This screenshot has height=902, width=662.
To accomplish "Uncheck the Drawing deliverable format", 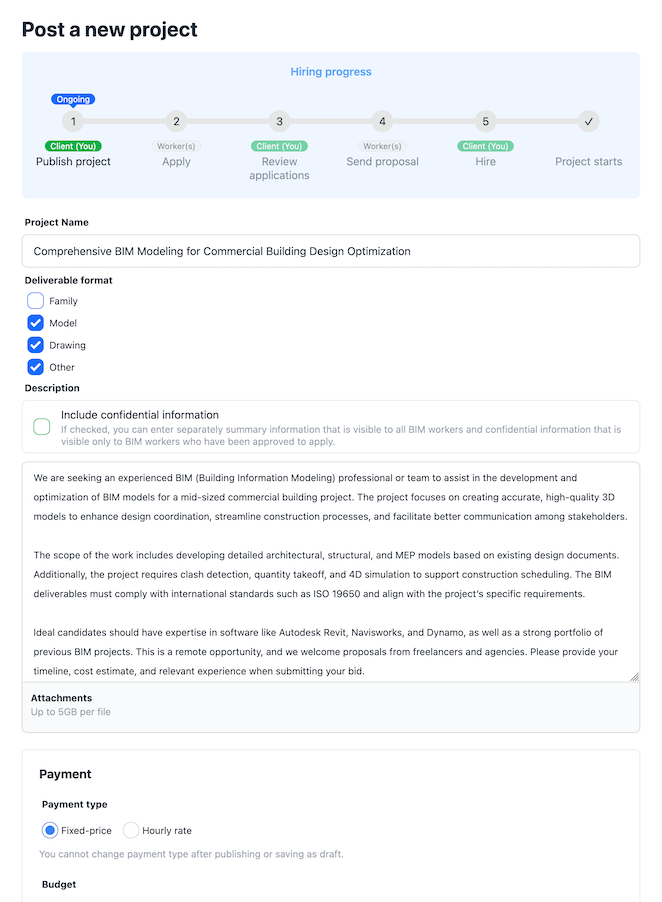I will pyautogui.click(x=36, y=345).
